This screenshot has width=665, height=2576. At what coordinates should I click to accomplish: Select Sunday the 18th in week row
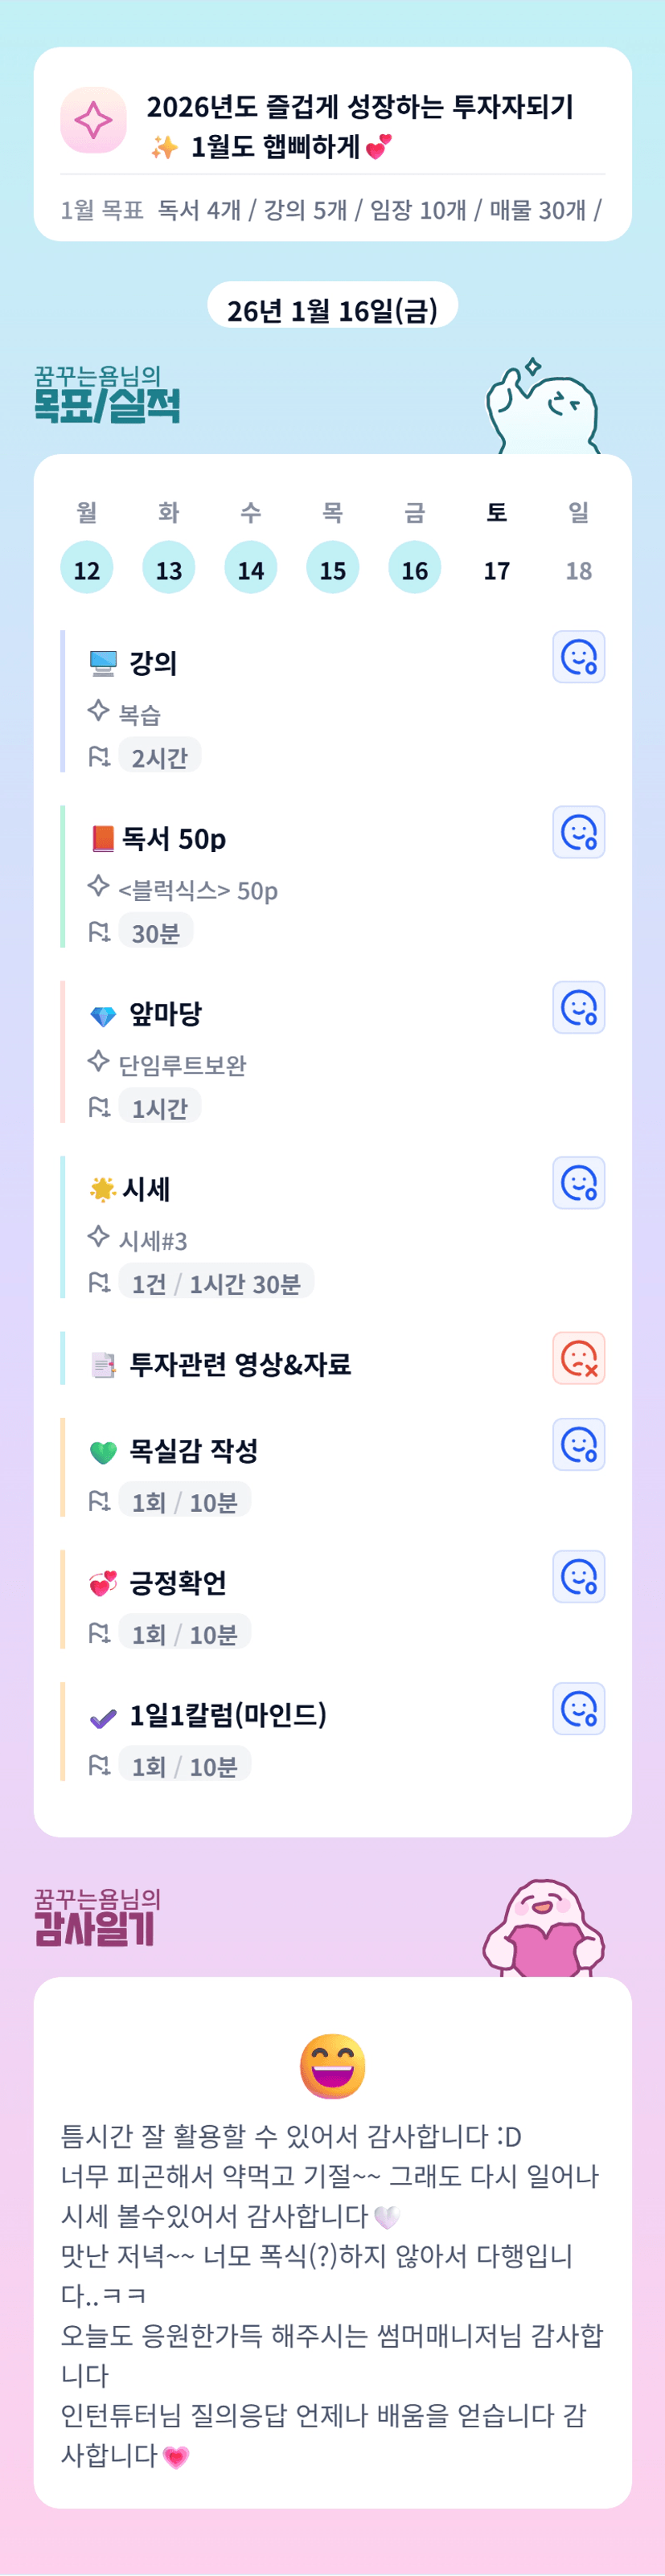click(579, 569)
